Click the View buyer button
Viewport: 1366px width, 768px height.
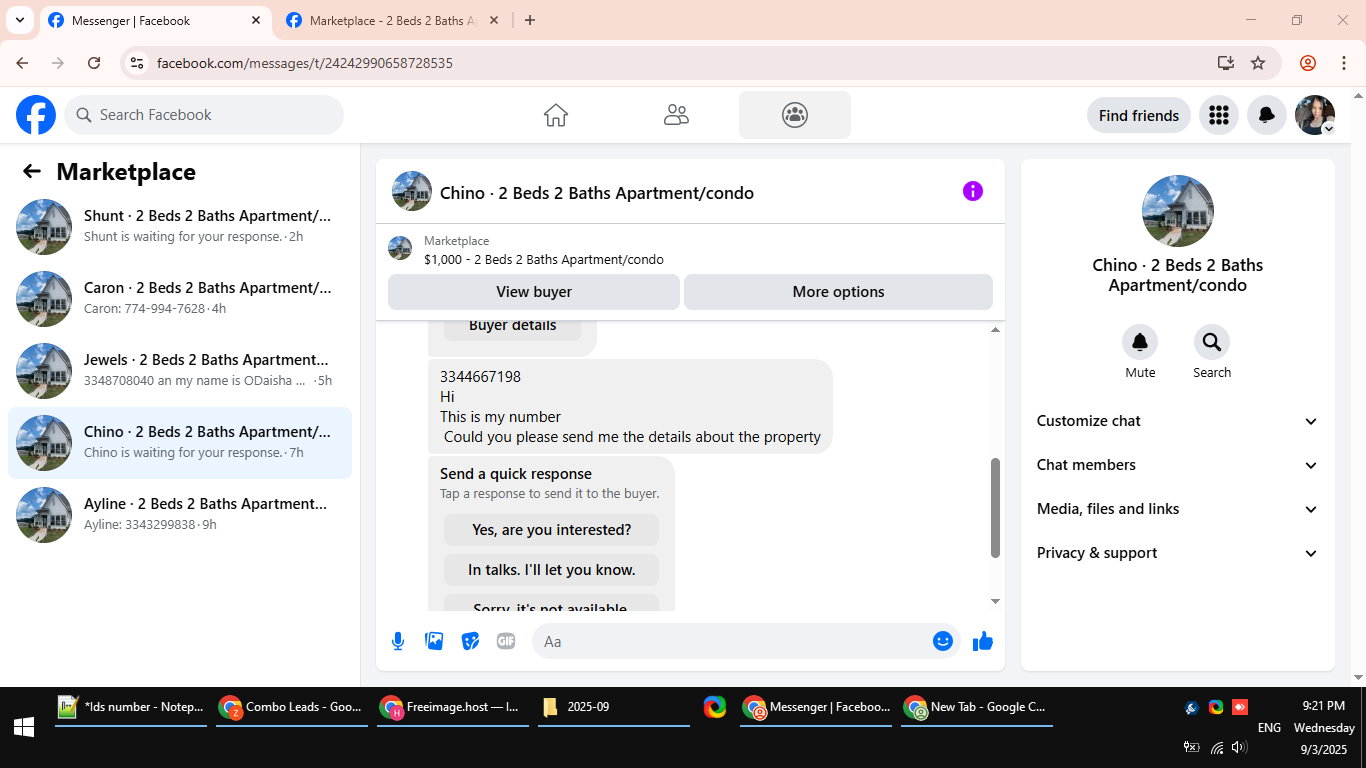tap(534, 292)
